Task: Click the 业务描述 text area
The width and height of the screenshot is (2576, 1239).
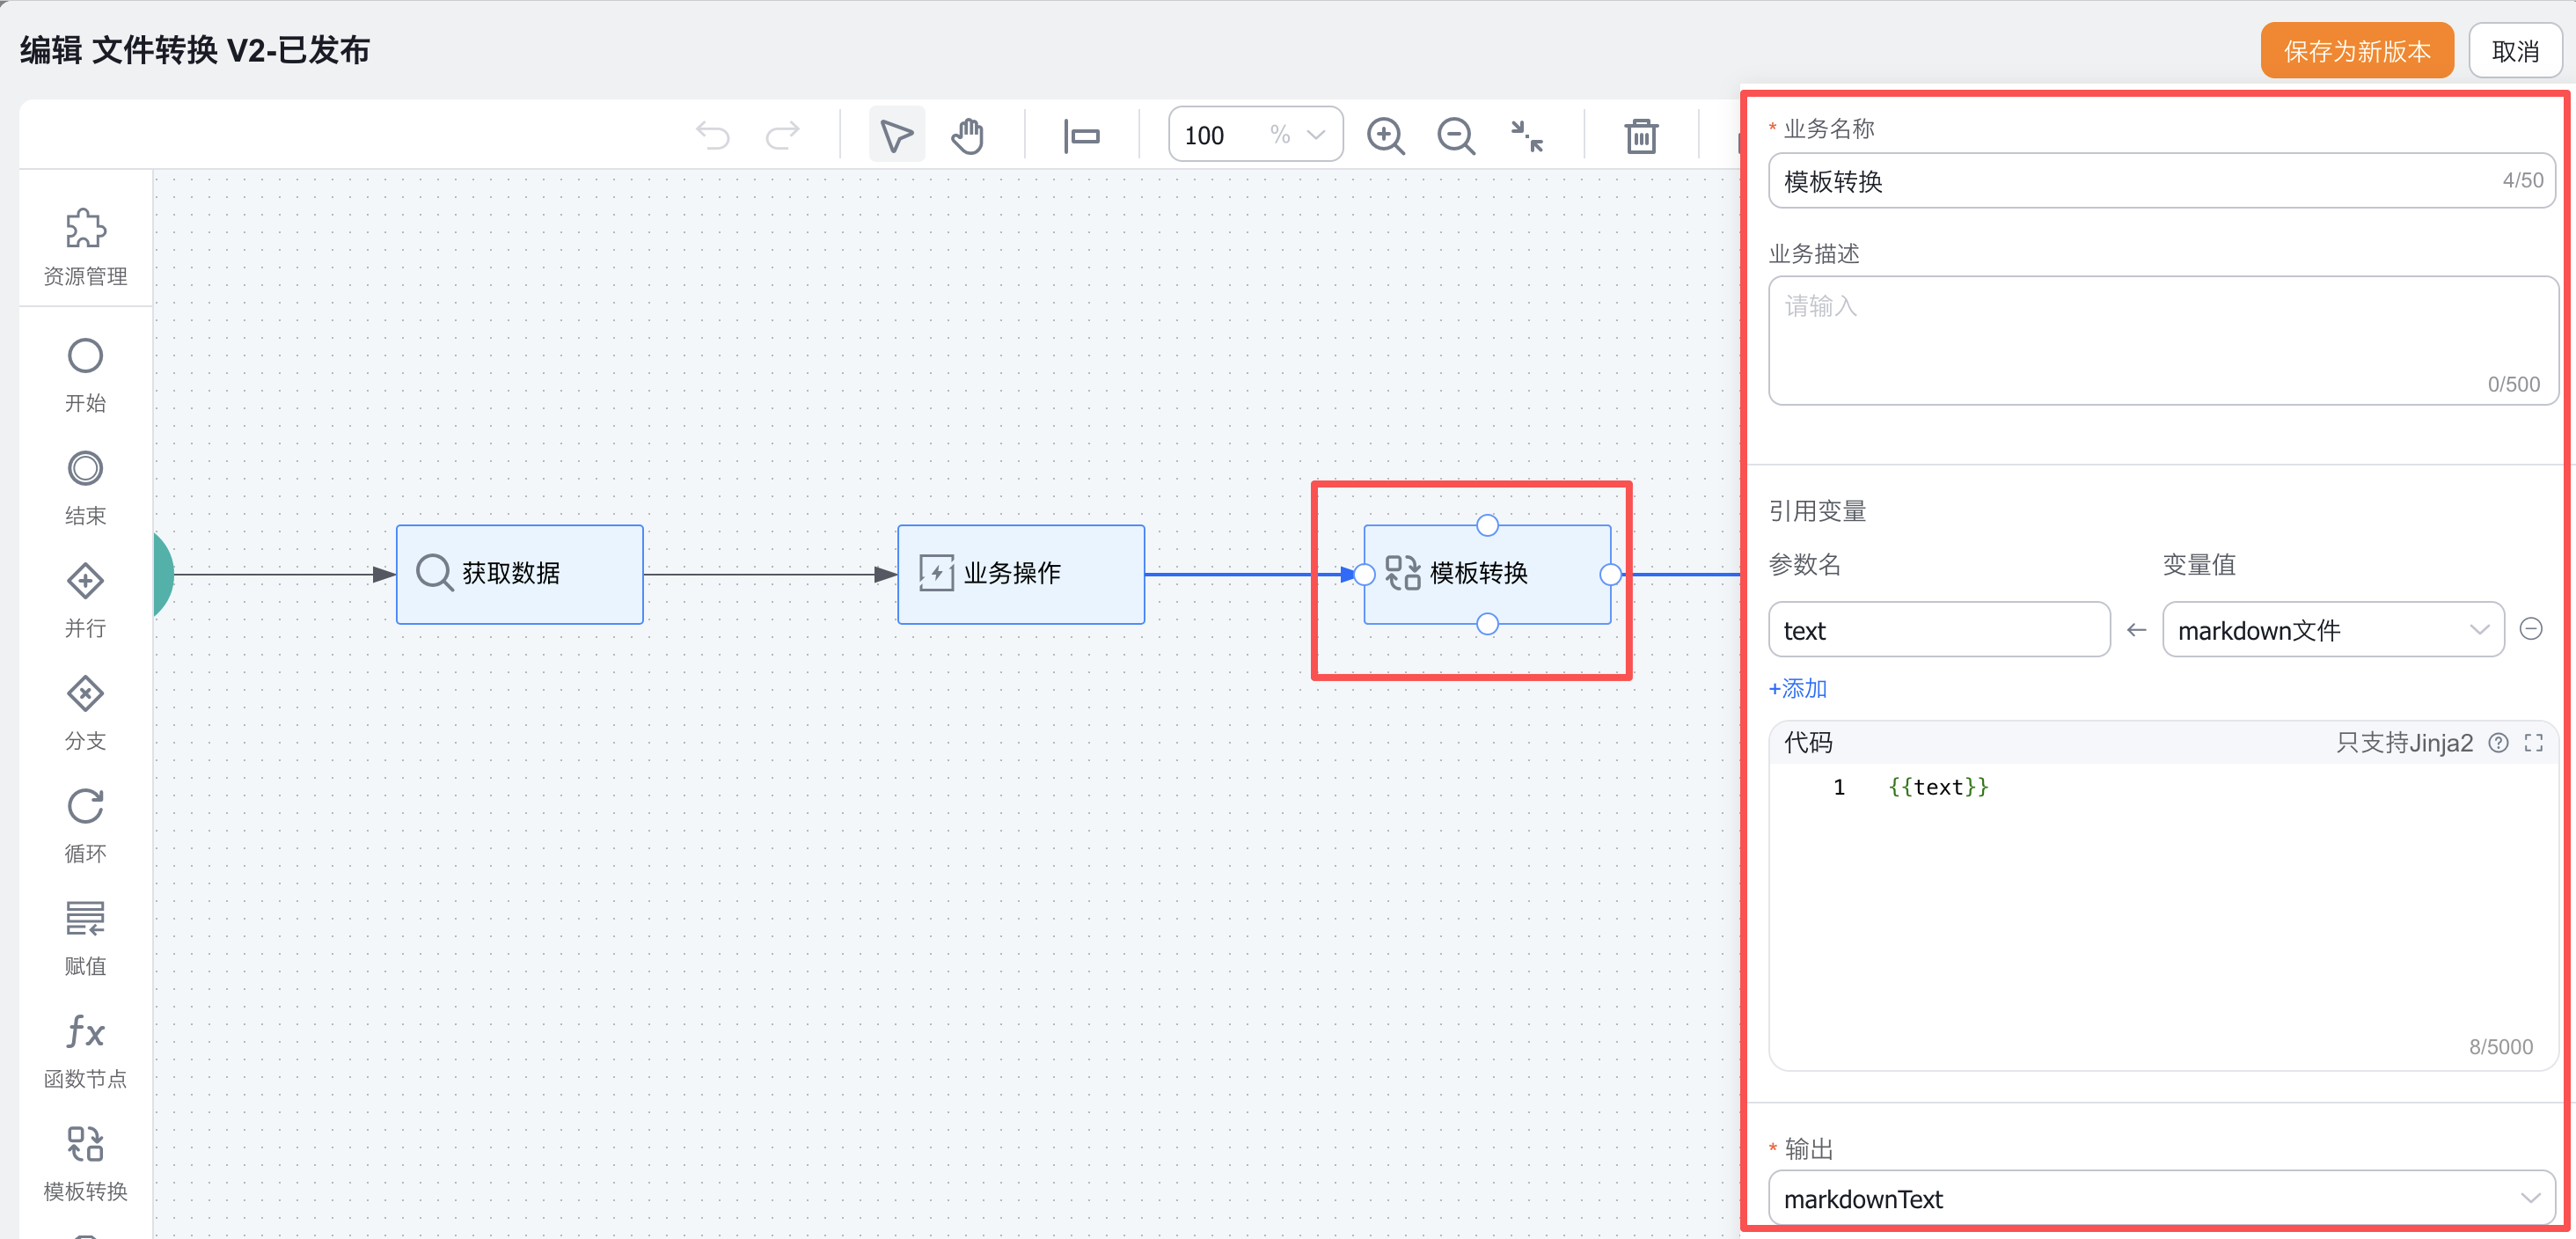Action: point(2160,340)
